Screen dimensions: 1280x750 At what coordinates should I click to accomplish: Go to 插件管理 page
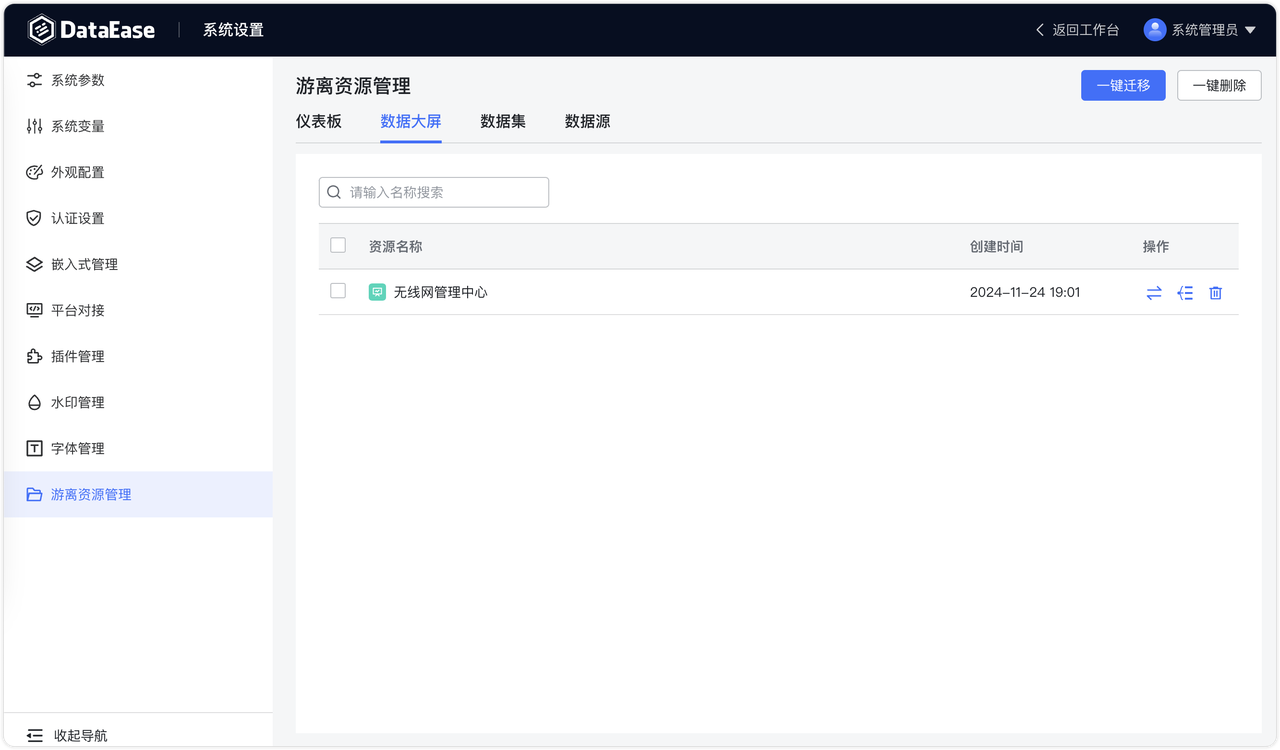[138, 356]
